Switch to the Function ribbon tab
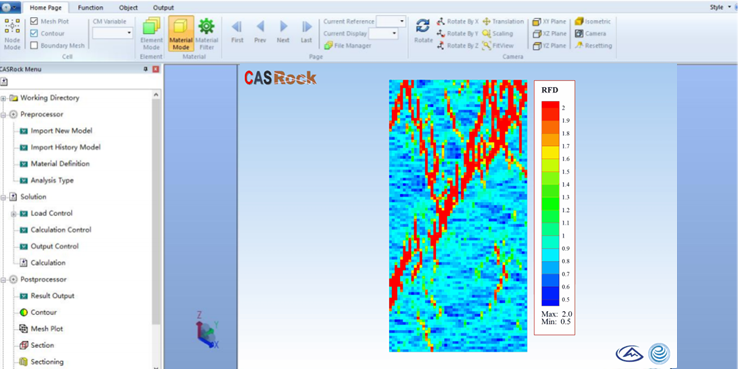738x369 pixels. pos(90,8)
